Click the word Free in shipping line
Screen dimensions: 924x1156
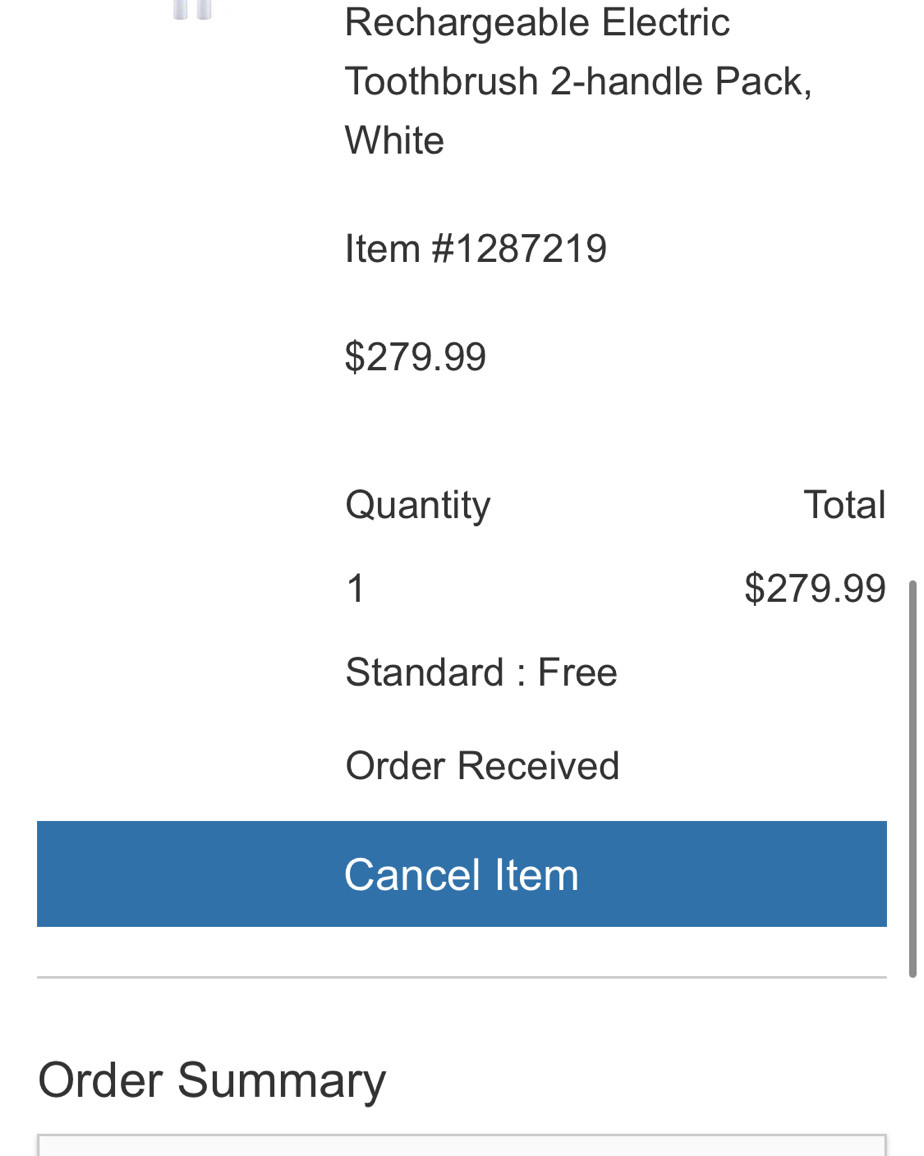point(577,672)
